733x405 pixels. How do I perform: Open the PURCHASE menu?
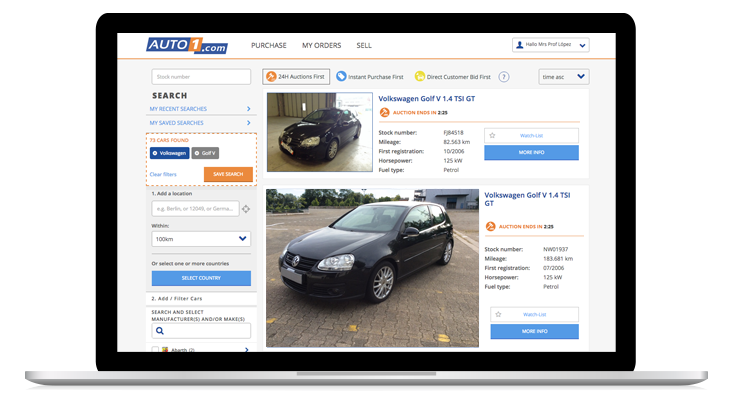point(269,45)
